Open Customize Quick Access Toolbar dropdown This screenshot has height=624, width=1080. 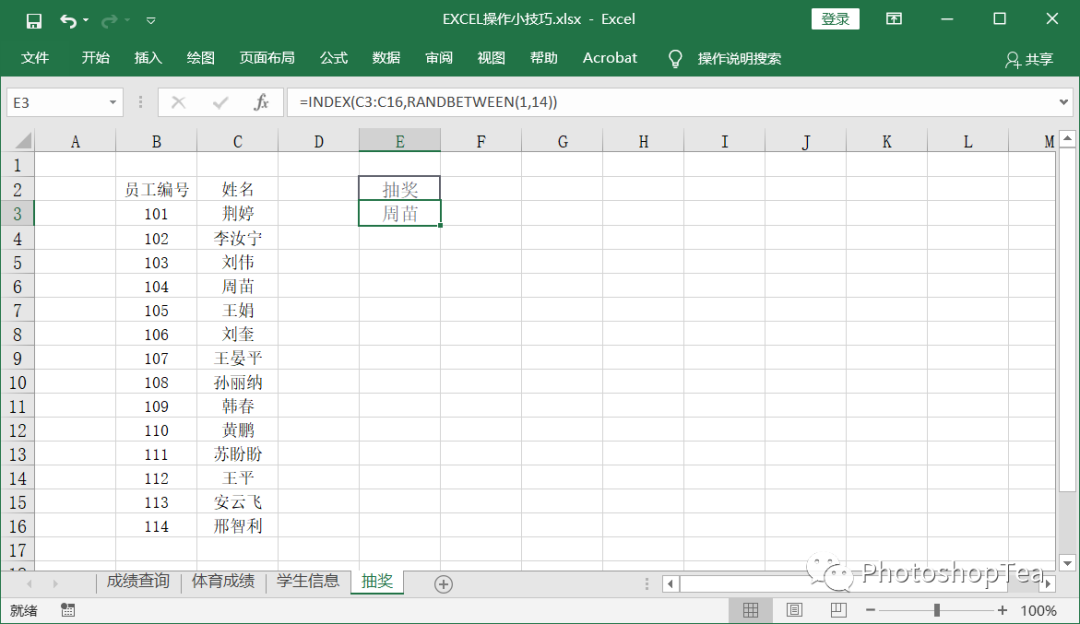[x=151, y=21]
